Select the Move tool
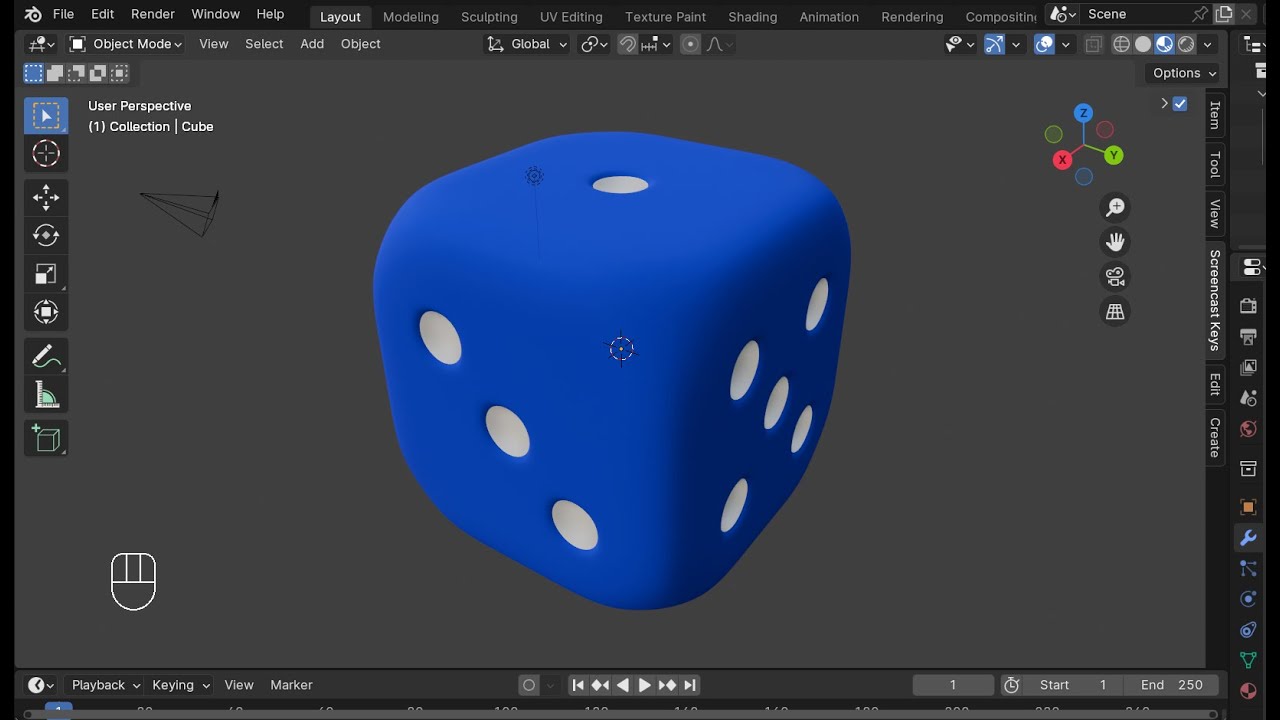Viewport: 1280px width, 720px height. tap(46, 197)
